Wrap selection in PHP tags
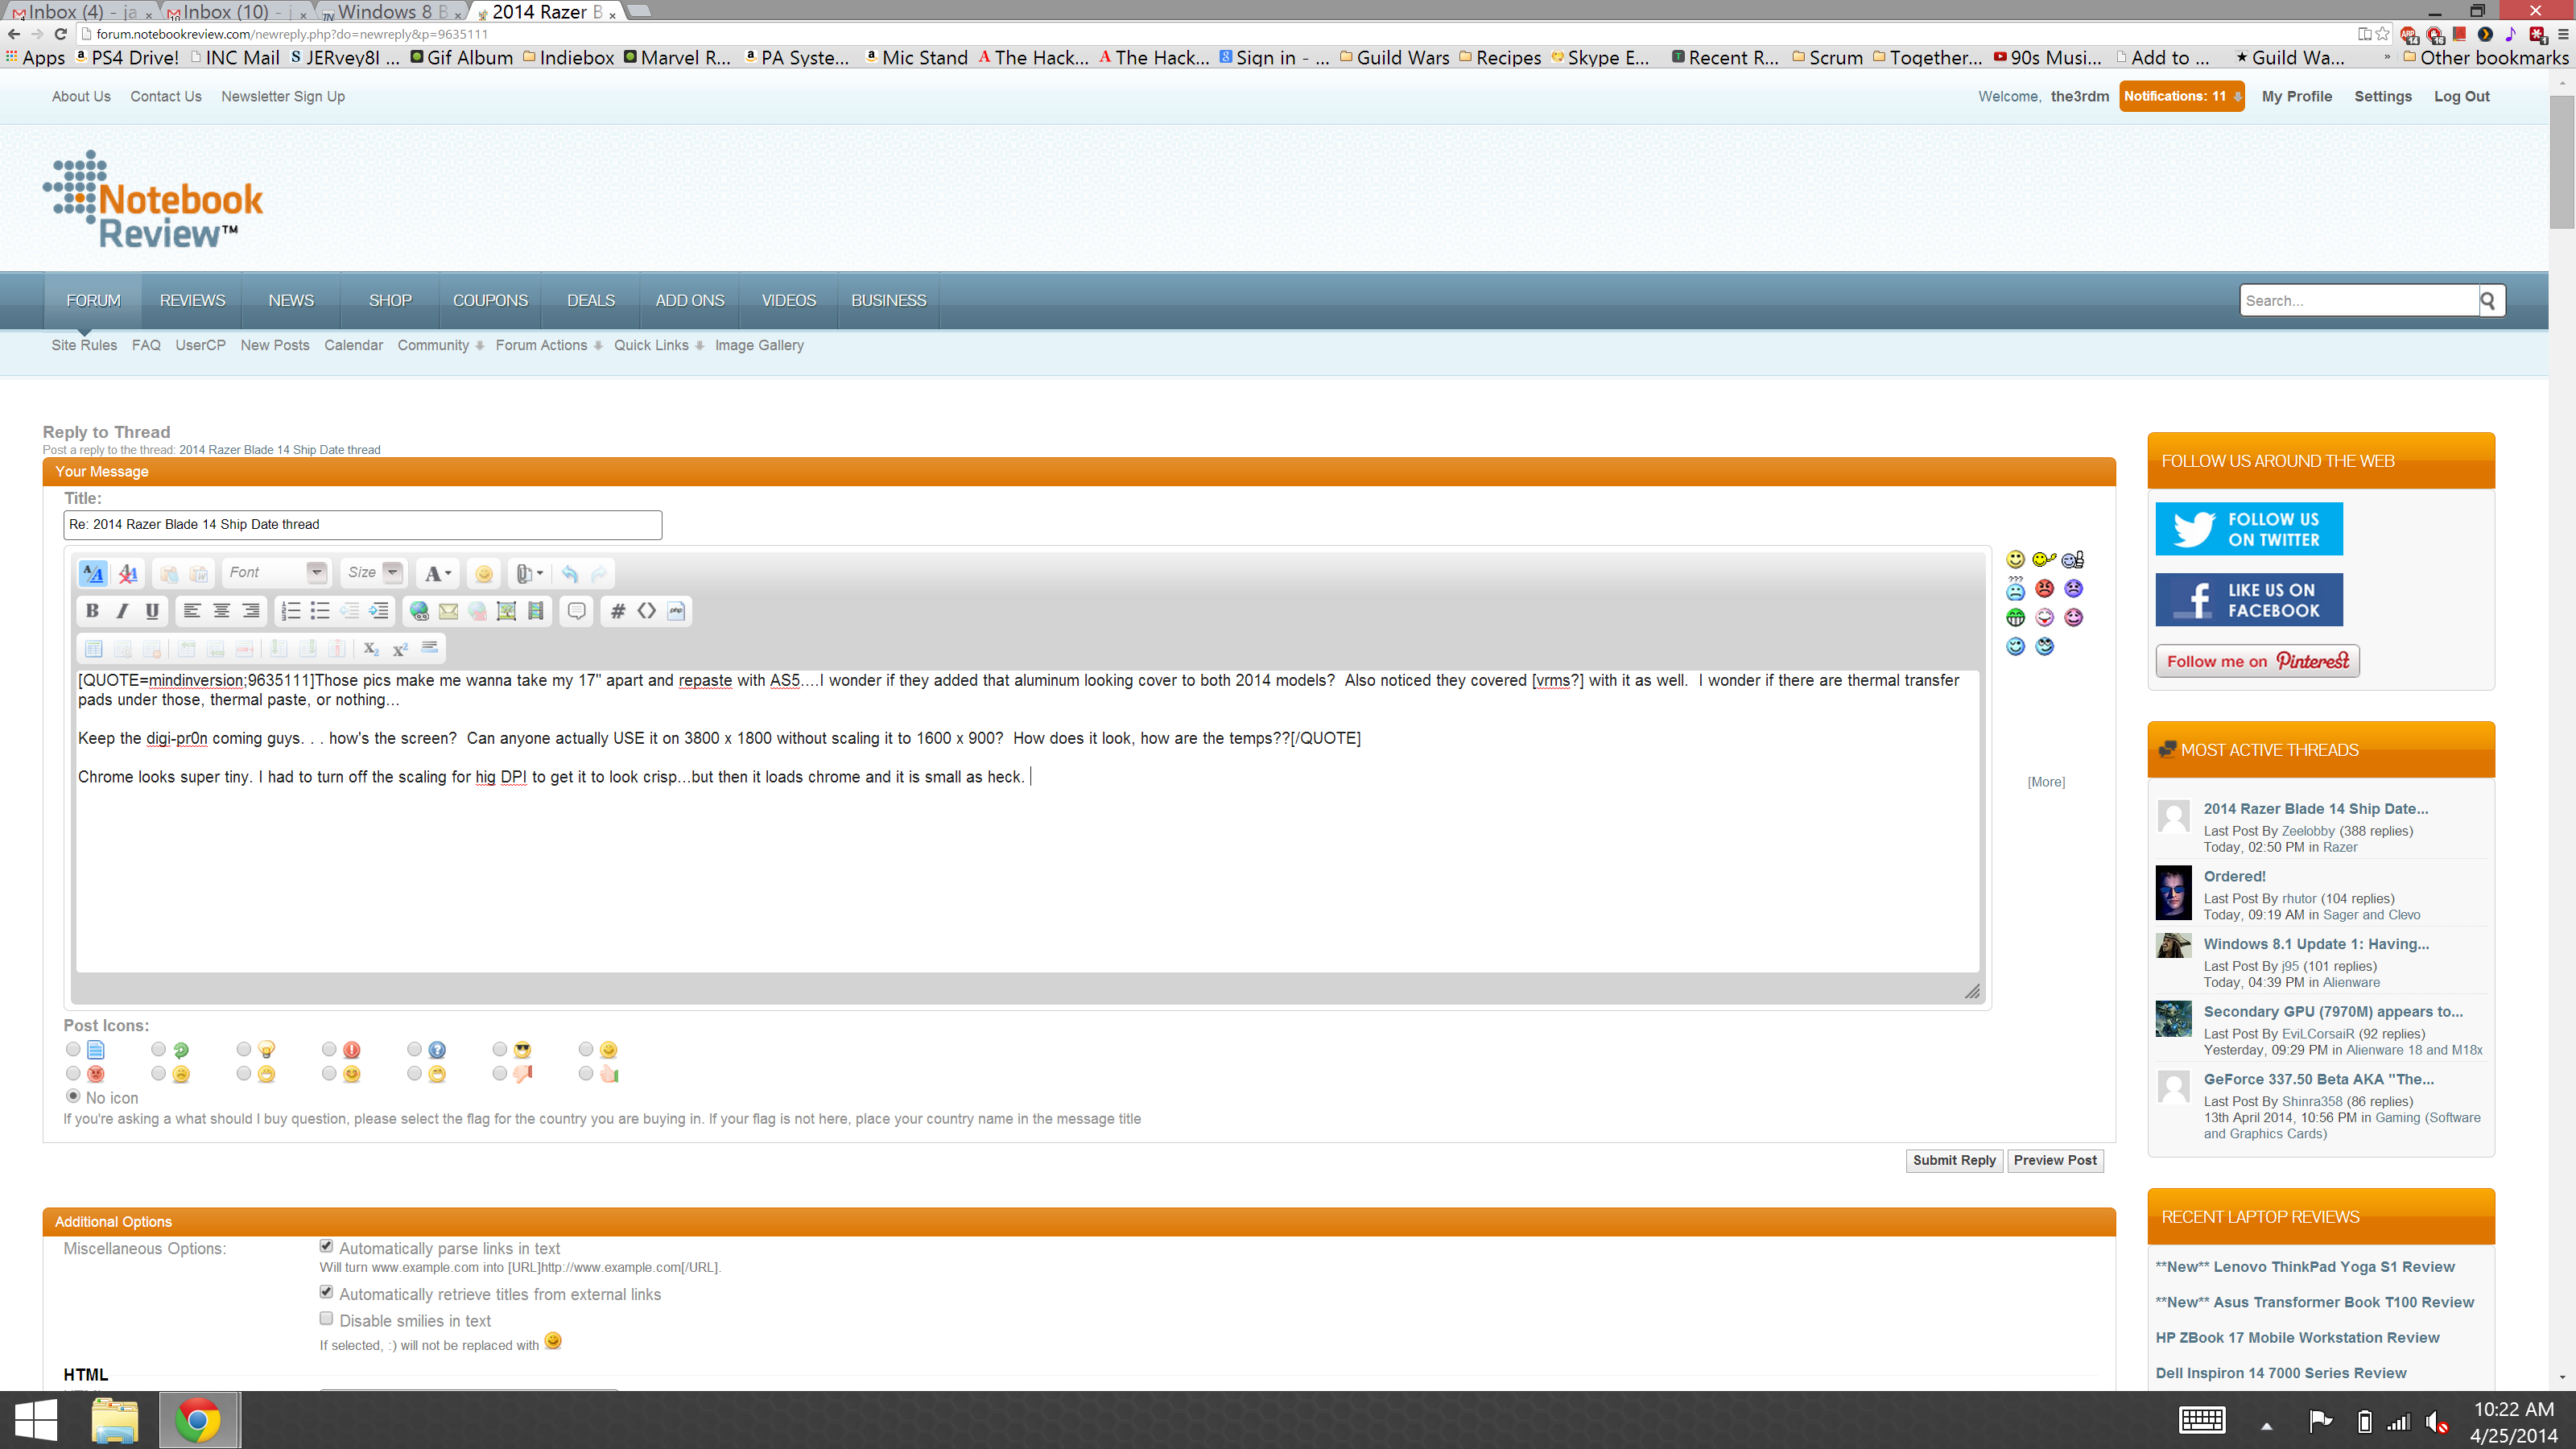 click(677, 611)
